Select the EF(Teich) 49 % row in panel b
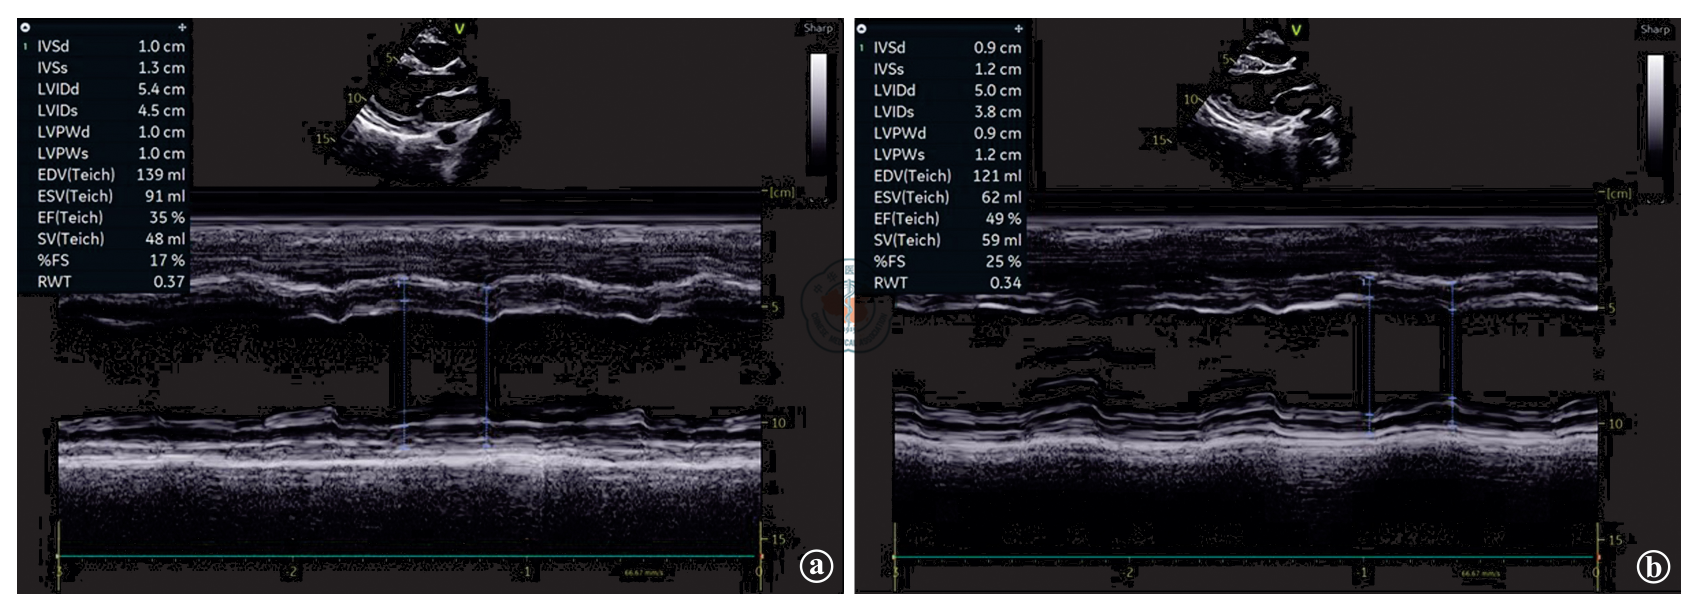 coord(946,218)
